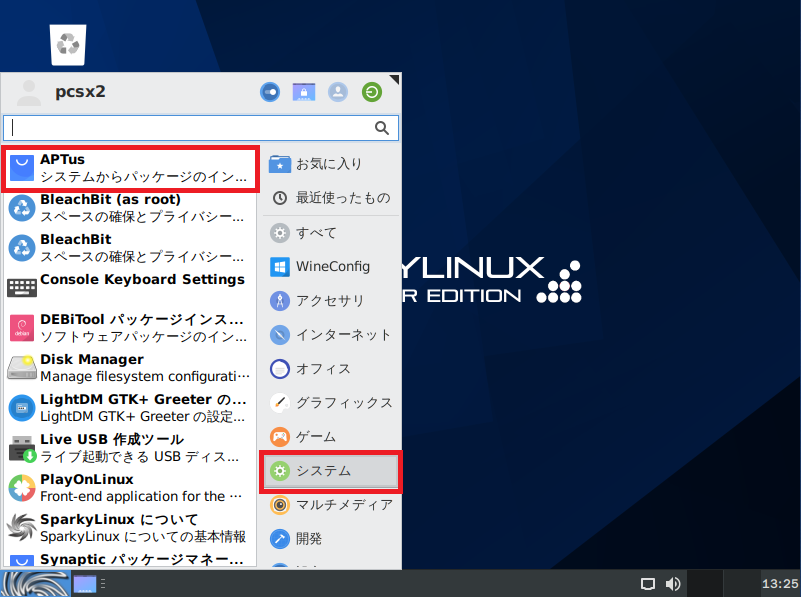The image size is (801, 597).
Task: Click the lock screen icon
Action: [304, 92]
